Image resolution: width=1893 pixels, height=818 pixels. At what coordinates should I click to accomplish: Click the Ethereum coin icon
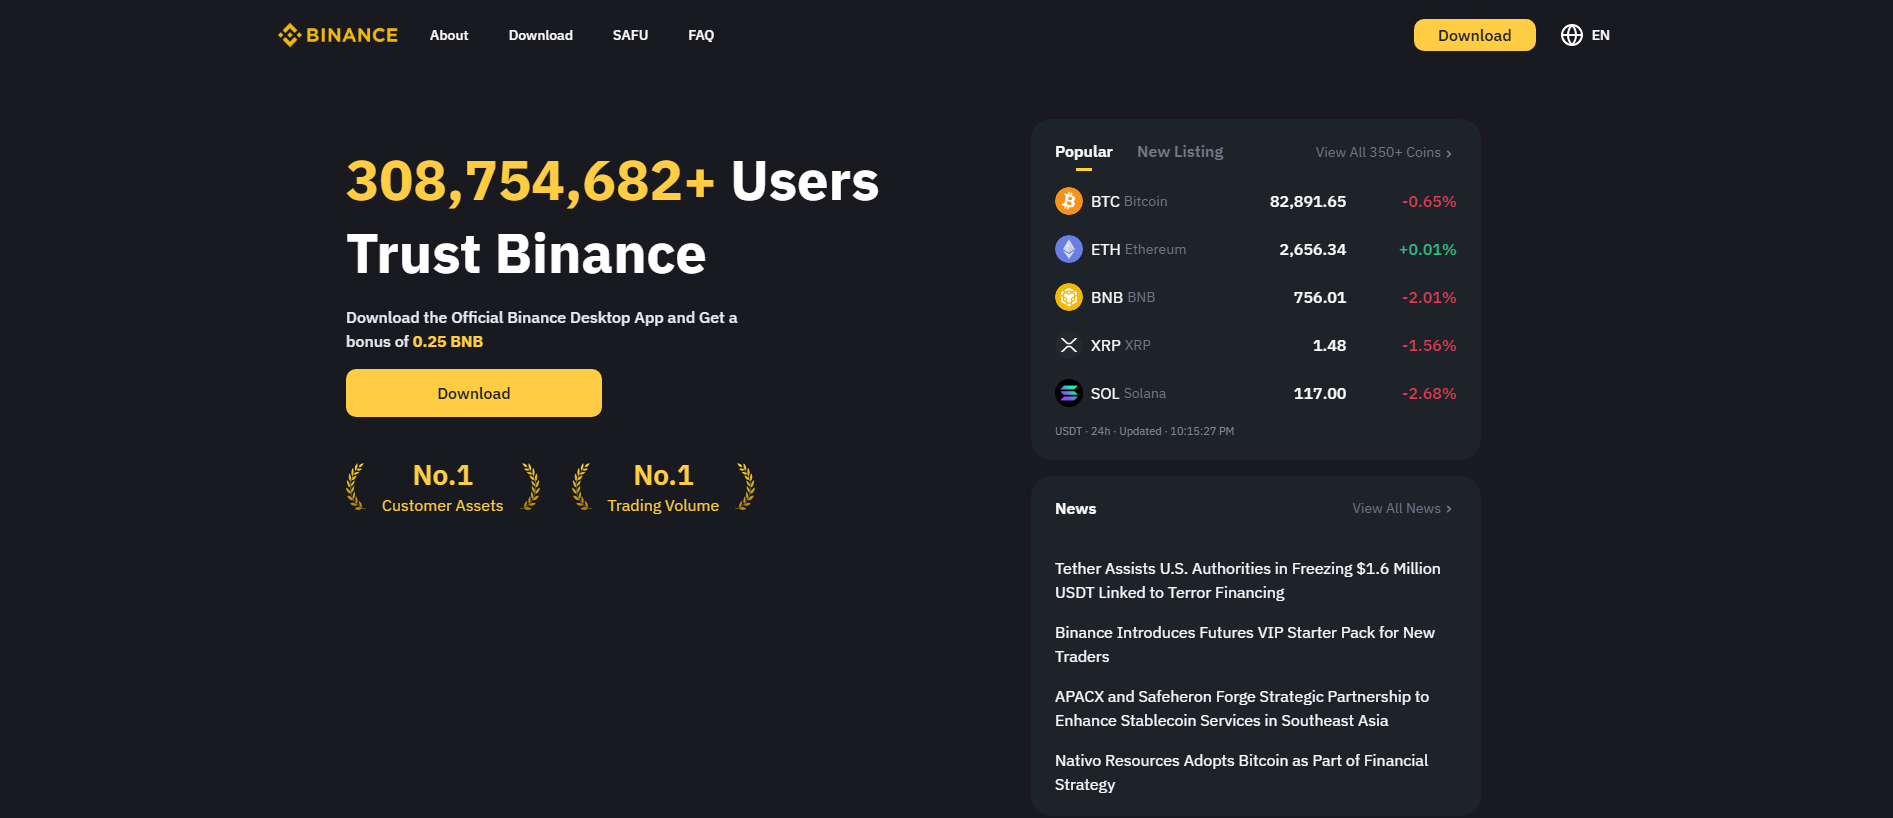point(1069,249)
